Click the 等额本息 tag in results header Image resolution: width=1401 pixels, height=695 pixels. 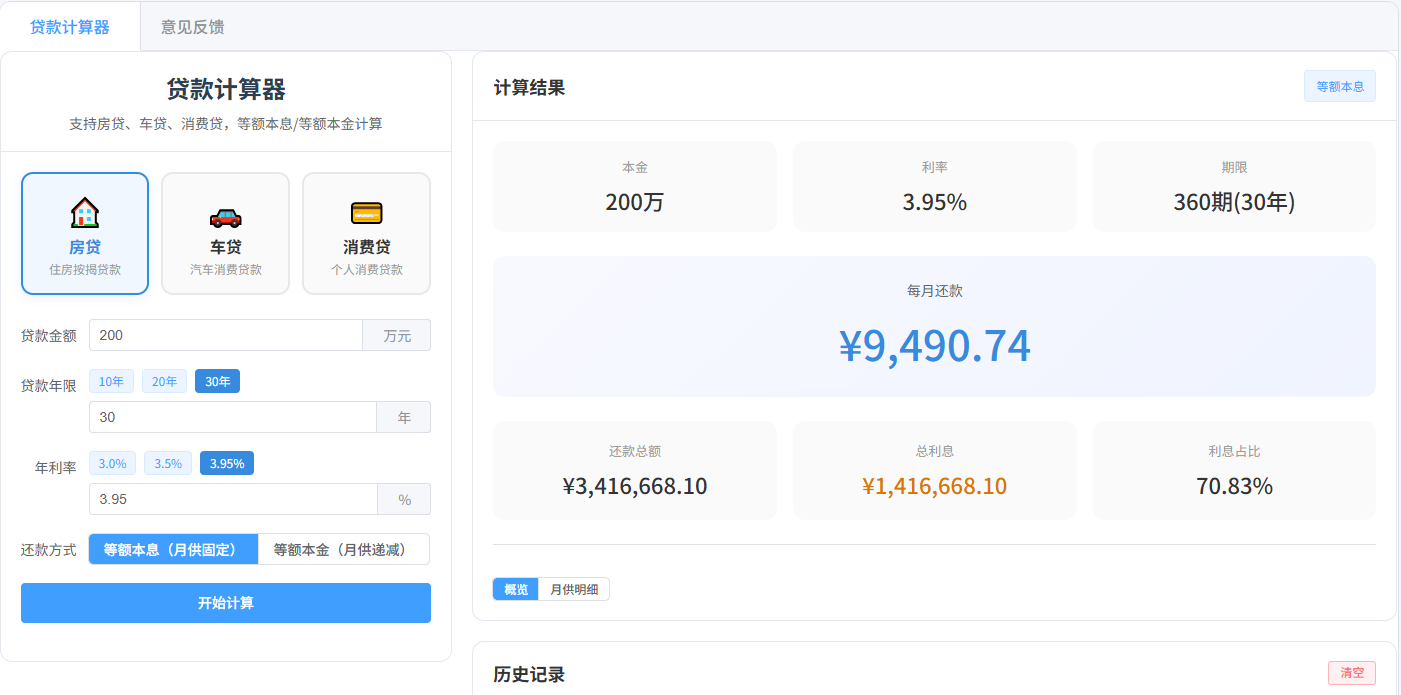(x=1340, y=86)
